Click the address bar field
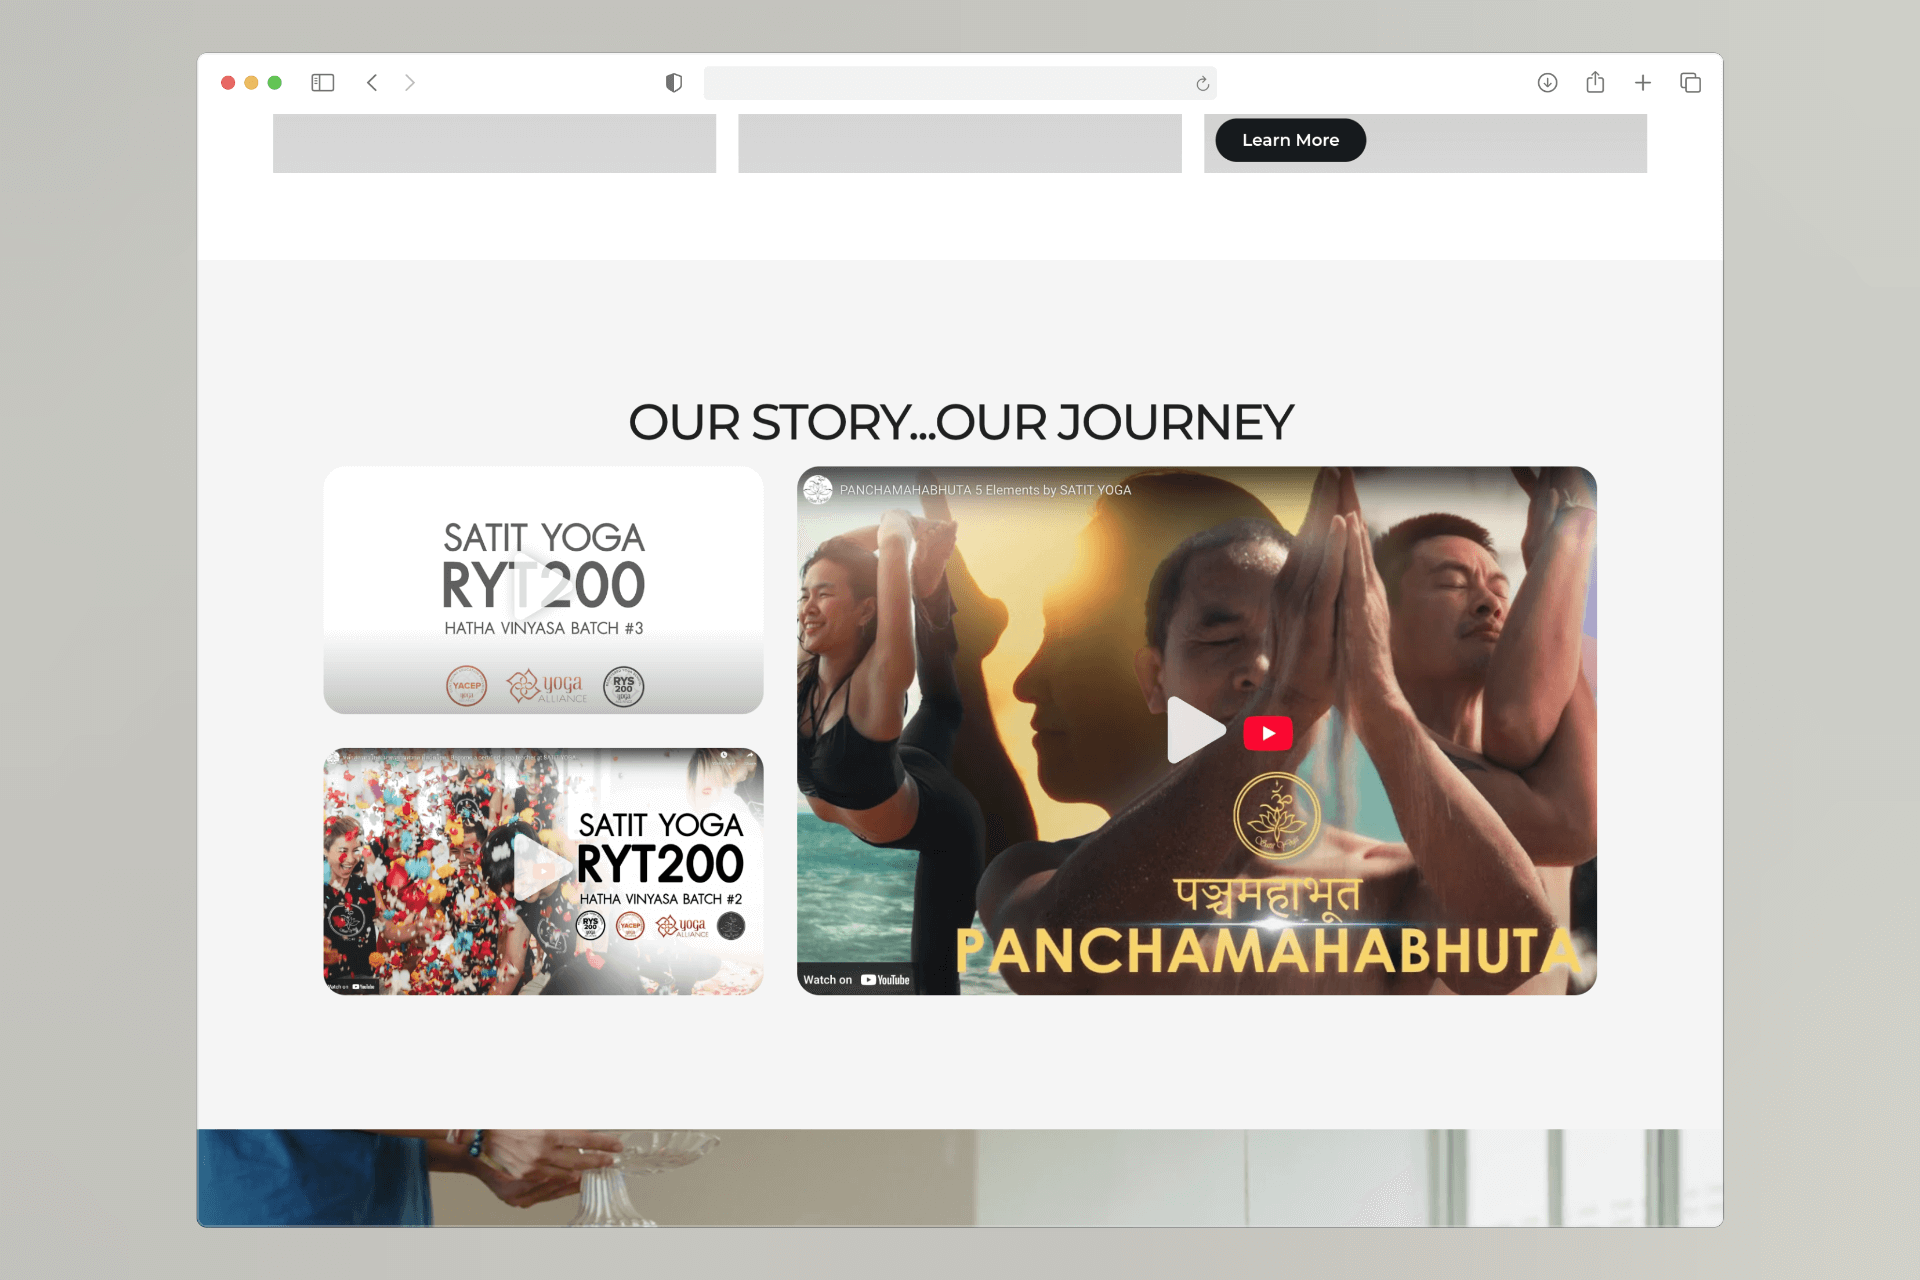The height and width of the screenshot is (1280, 1920). click(960, 83)
